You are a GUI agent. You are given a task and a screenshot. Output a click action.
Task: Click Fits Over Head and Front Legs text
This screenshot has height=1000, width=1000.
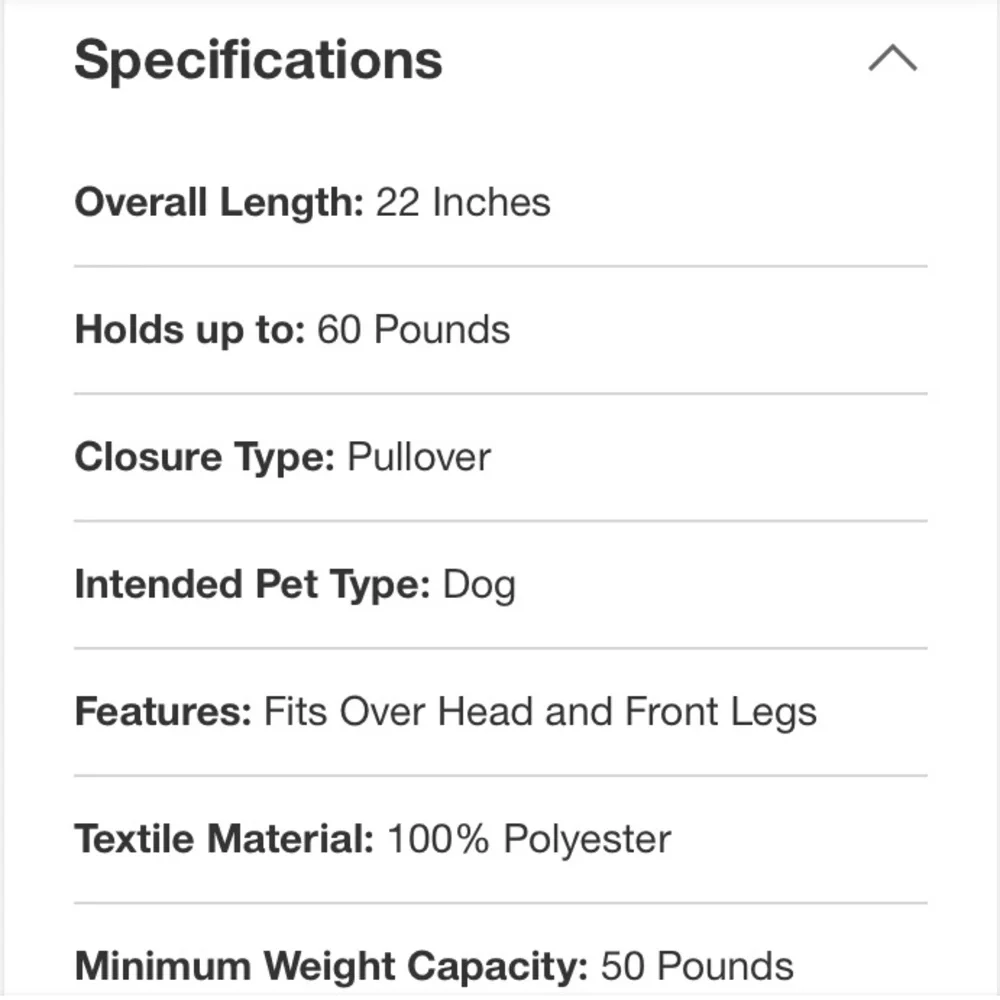(x=540, y=712)
